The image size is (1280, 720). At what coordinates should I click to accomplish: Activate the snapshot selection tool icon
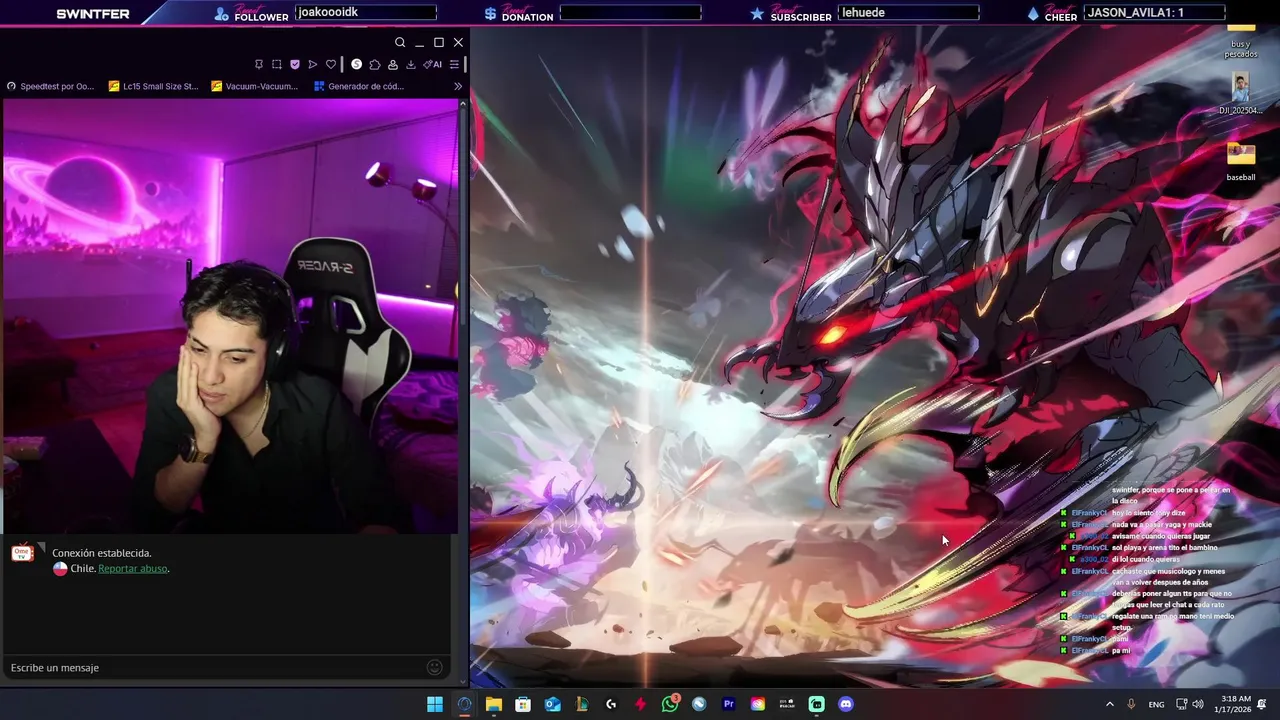coord(277,64)
